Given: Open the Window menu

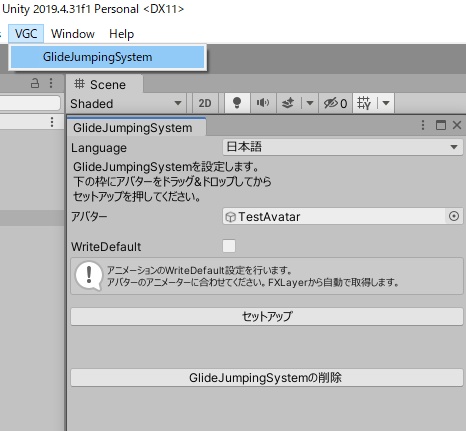Looking at the screenshot, I should coord(73,34).
